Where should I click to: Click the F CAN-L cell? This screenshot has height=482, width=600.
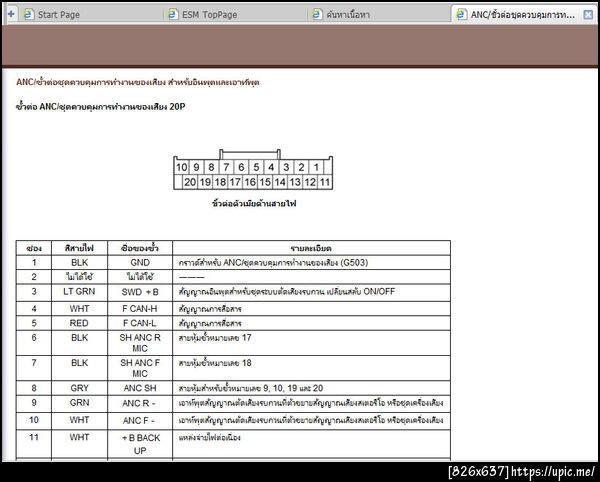click(x=140, y=323)
